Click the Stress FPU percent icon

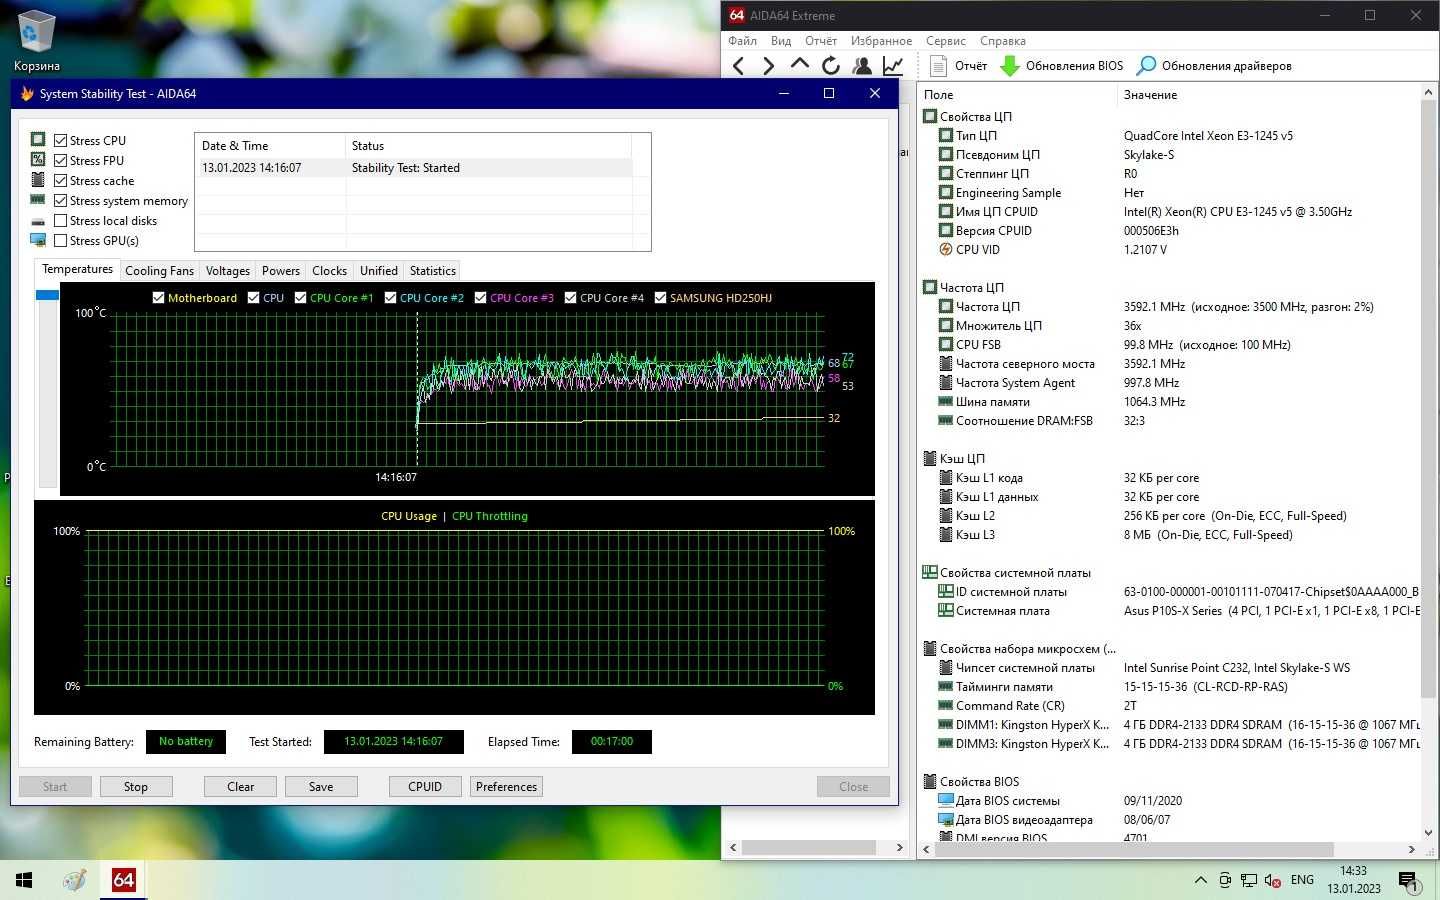pyautogui.click(x=38, y=159)
